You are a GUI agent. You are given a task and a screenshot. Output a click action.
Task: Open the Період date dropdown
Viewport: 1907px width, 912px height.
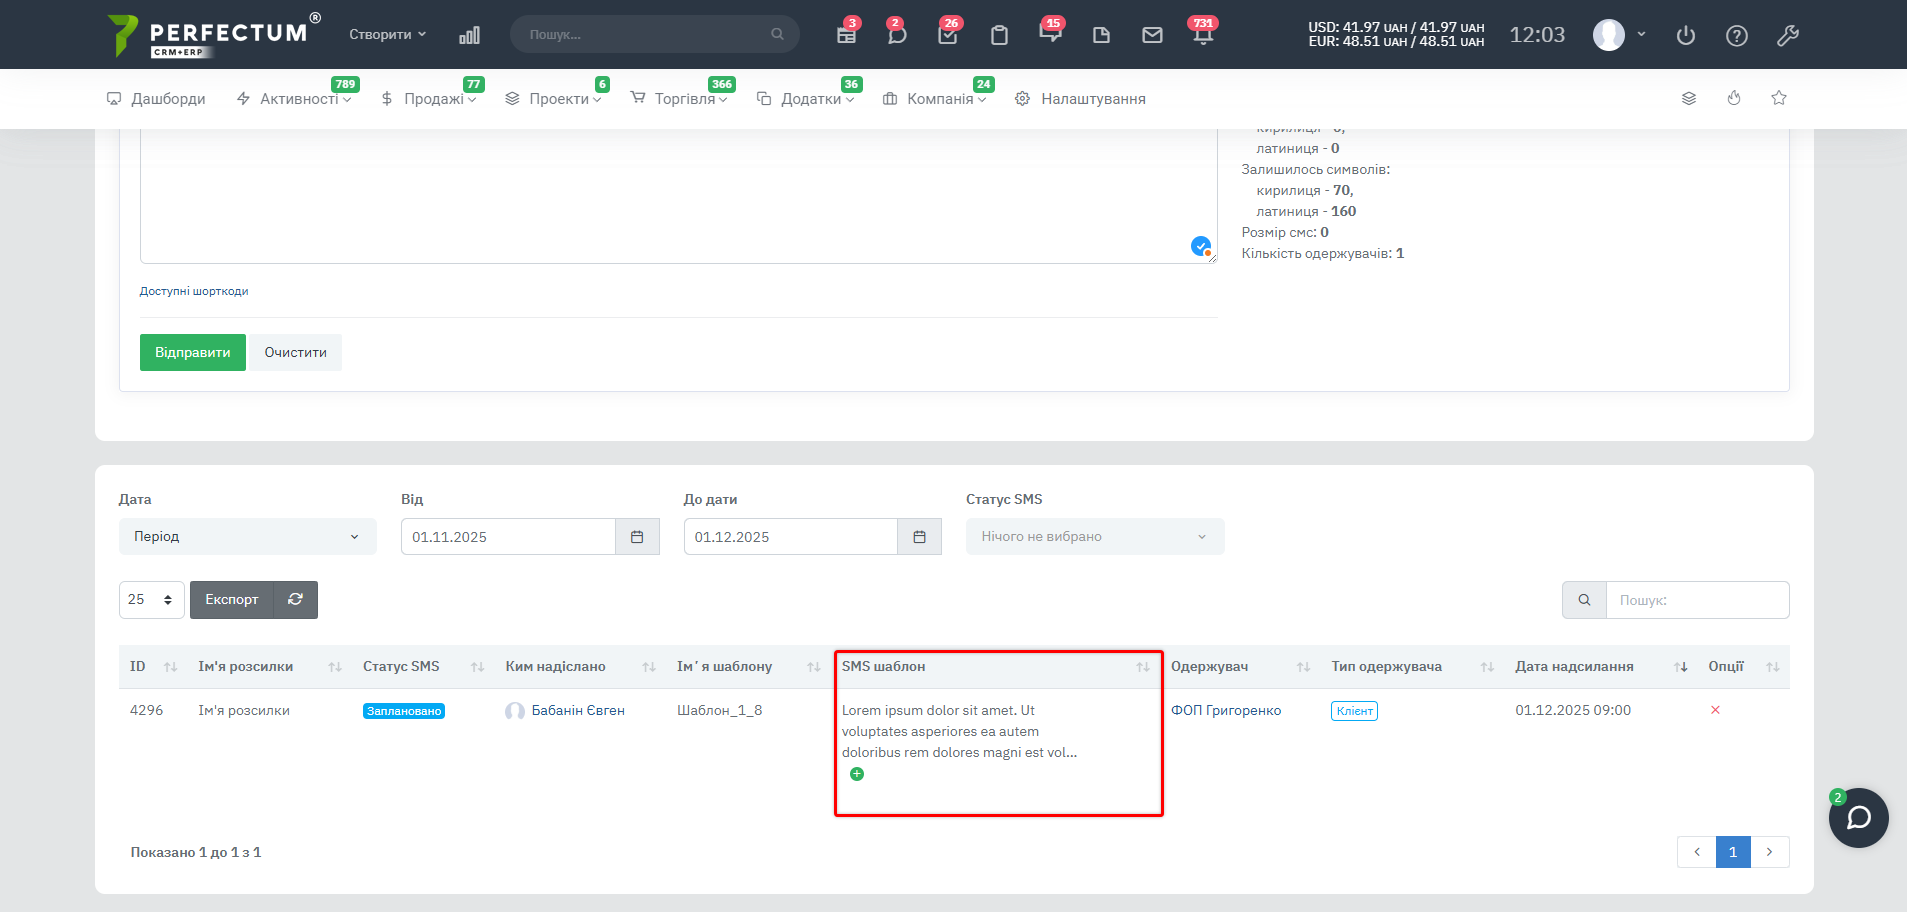click(x=247, y=537)
